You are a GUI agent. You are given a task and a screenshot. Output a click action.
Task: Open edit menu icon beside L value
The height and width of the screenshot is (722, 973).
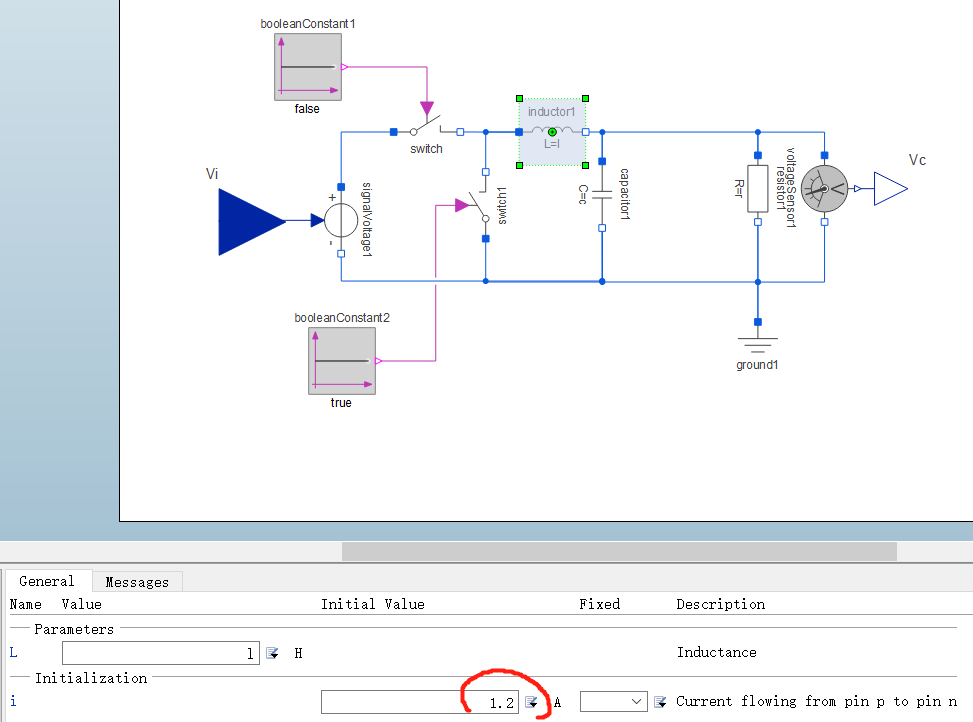point(272,653)
